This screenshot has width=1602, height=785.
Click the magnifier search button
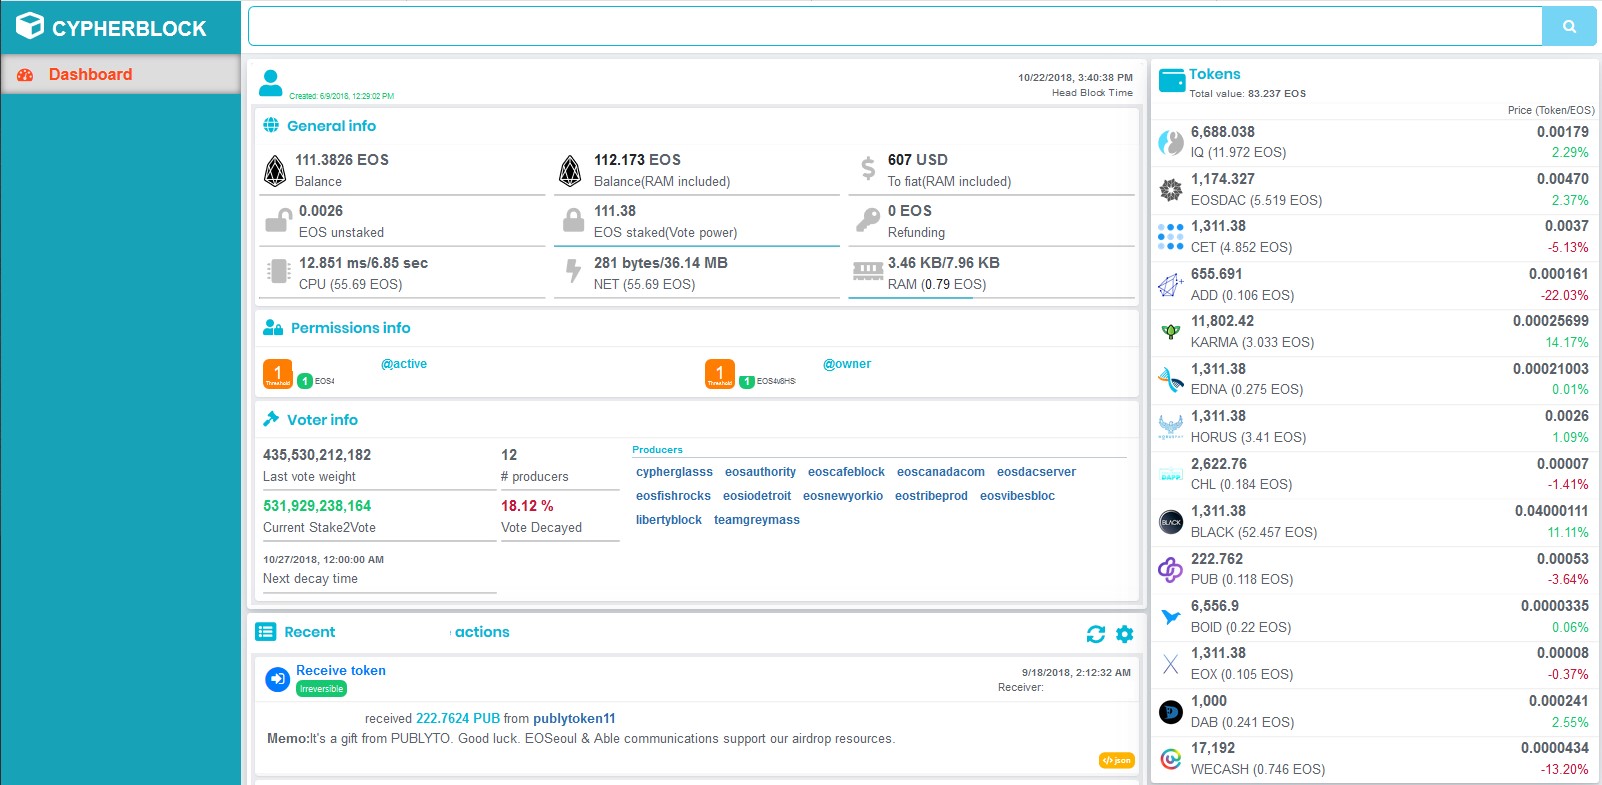[1569, 27]
